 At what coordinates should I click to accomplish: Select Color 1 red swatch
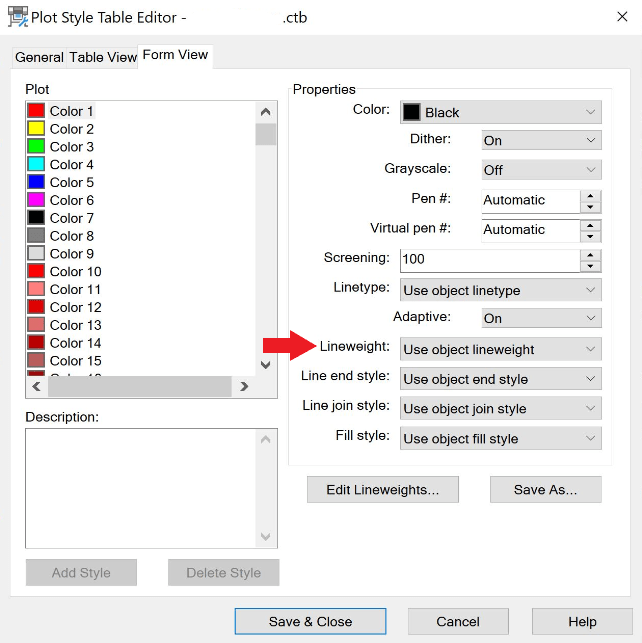[x=36, y=111]
